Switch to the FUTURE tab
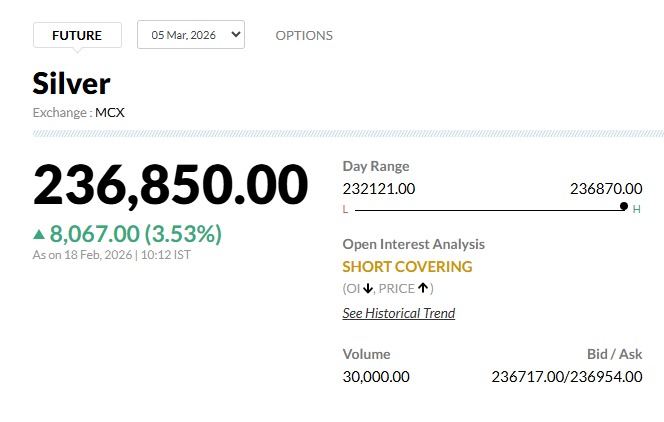The width and height of the screenshot is (664, 422). tap(77, 35)
